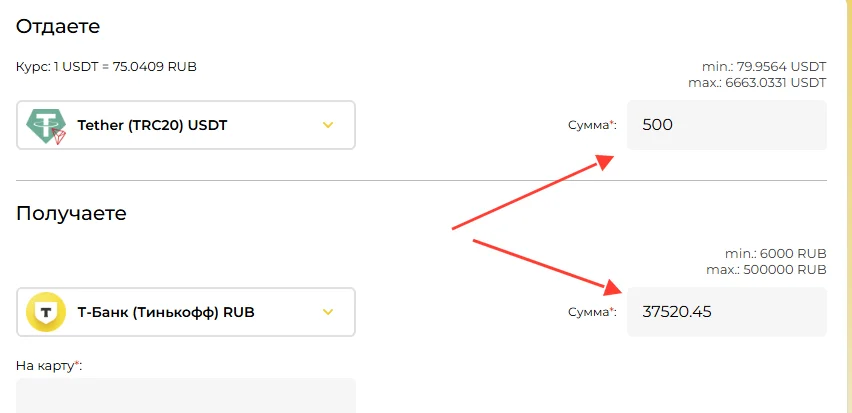Viewport: 852px width, 413px height.
Task: Click the Курс 1 USDT exchange rate text
Action: (106, 67)
